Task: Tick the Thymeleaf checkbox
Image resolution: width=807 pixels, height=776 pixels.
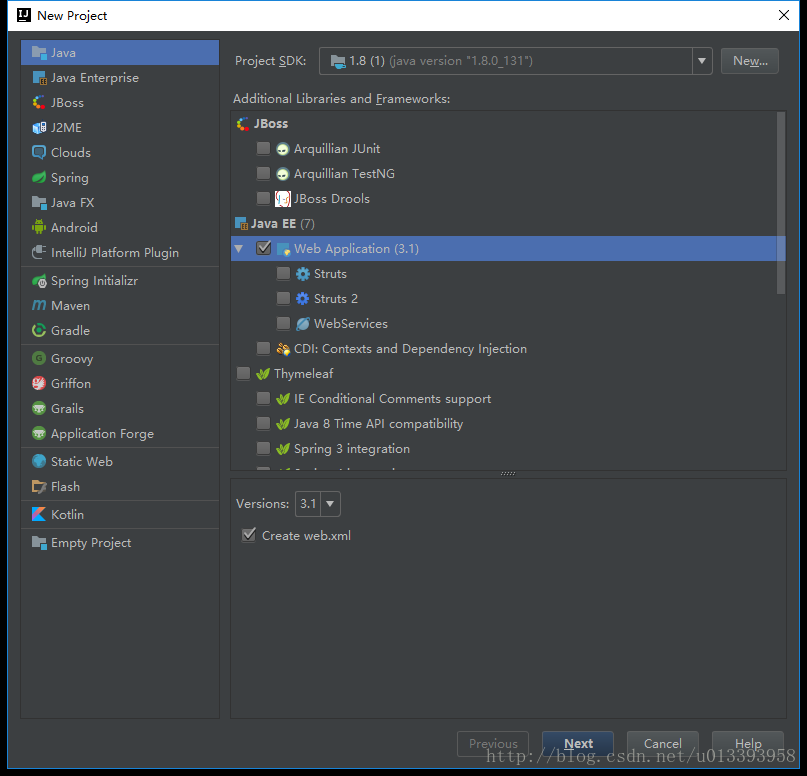Action: pos(243,373)
